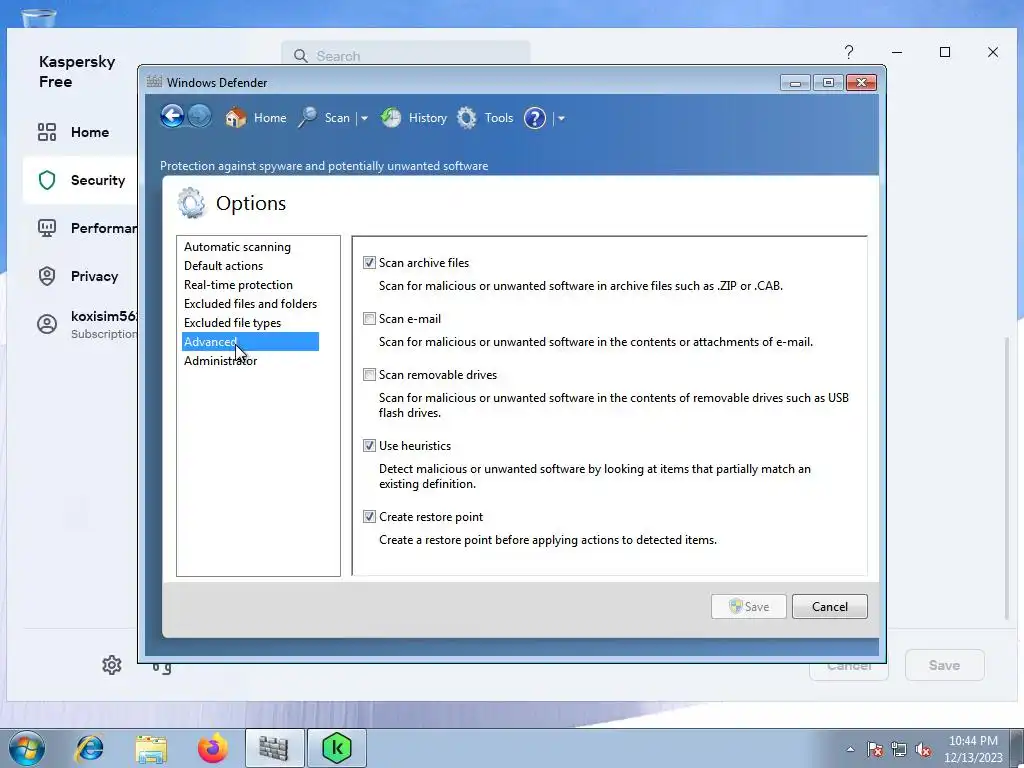1024x768 pixels.
Task: Enable Scan e-mail checkbox
Action: point(370,319)
